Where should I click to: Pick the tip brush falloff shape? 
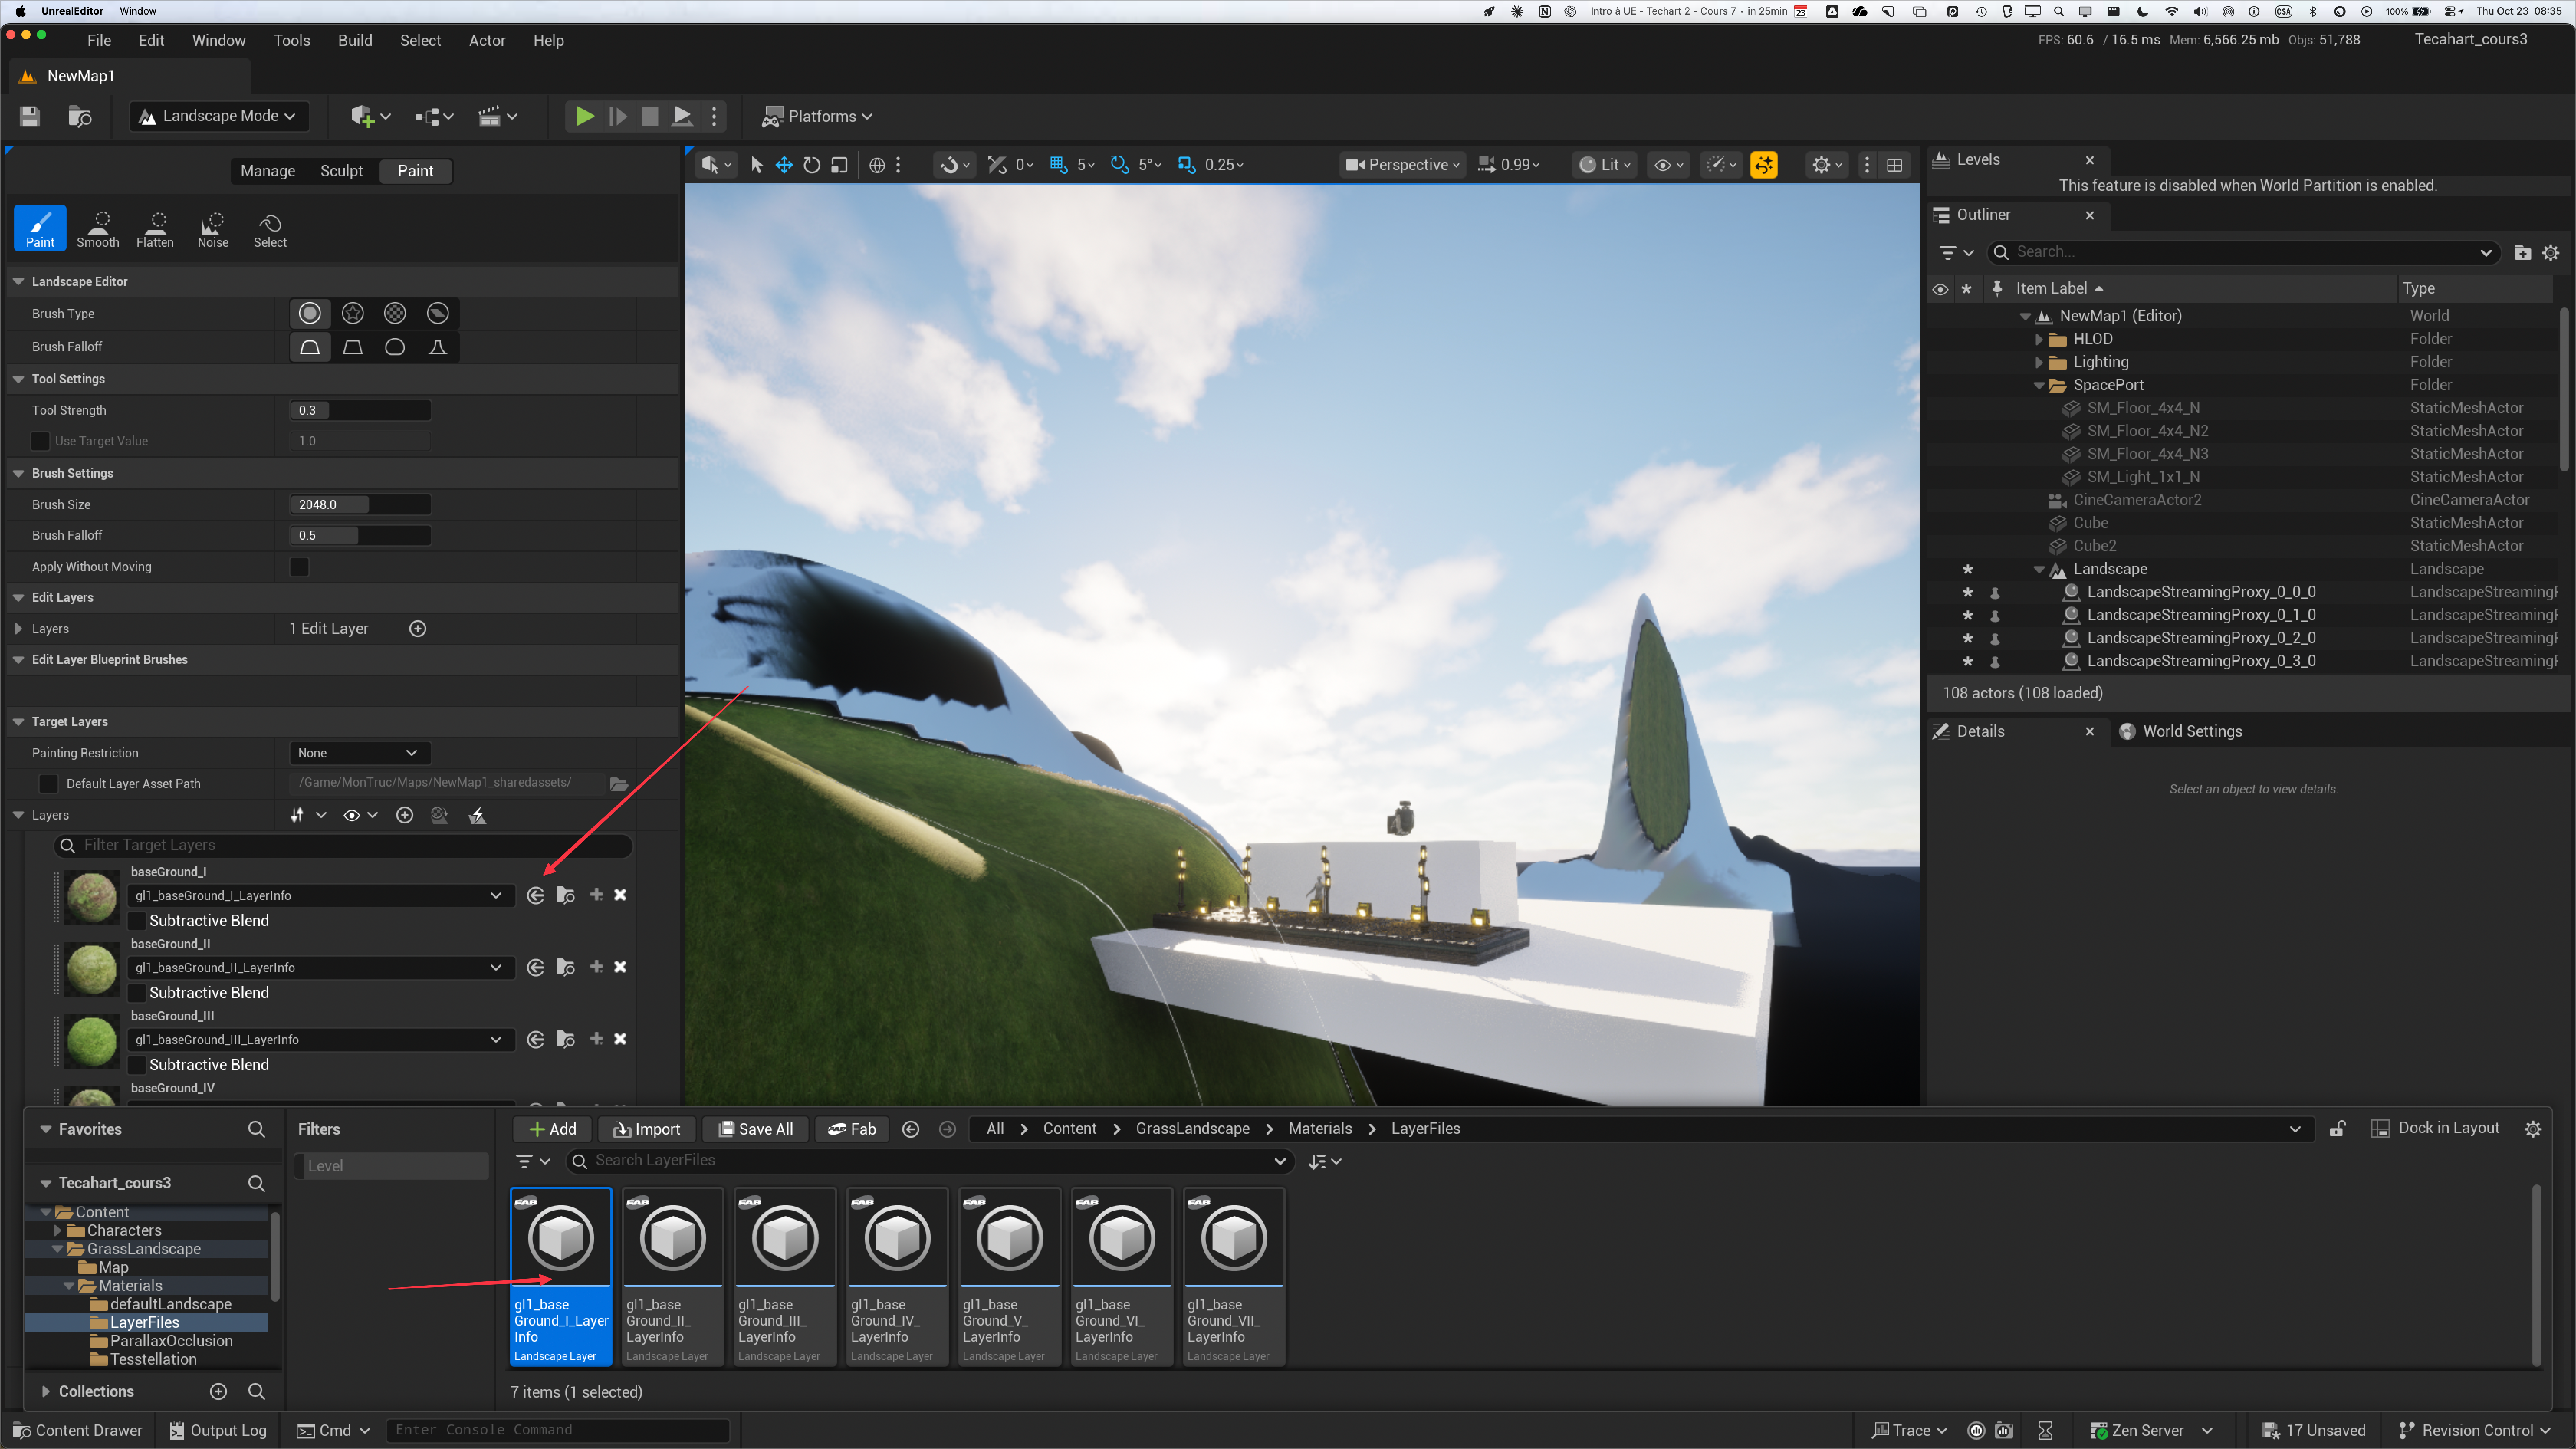[x=438, y=347]
